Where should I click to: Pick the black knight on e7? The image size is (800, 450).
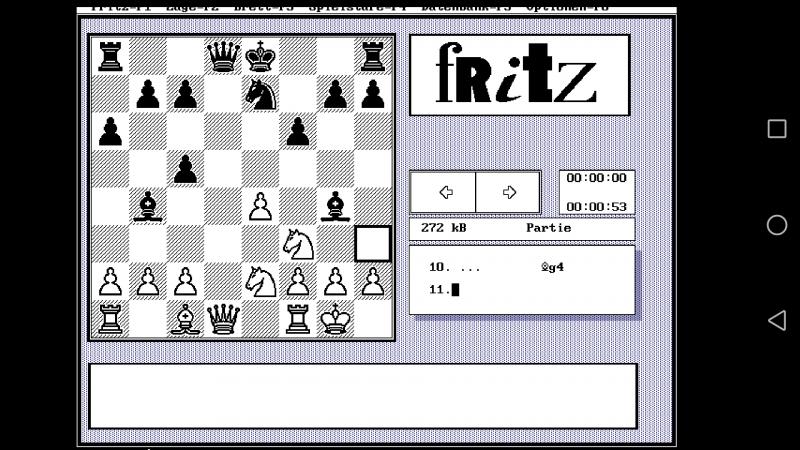[261, 94]
